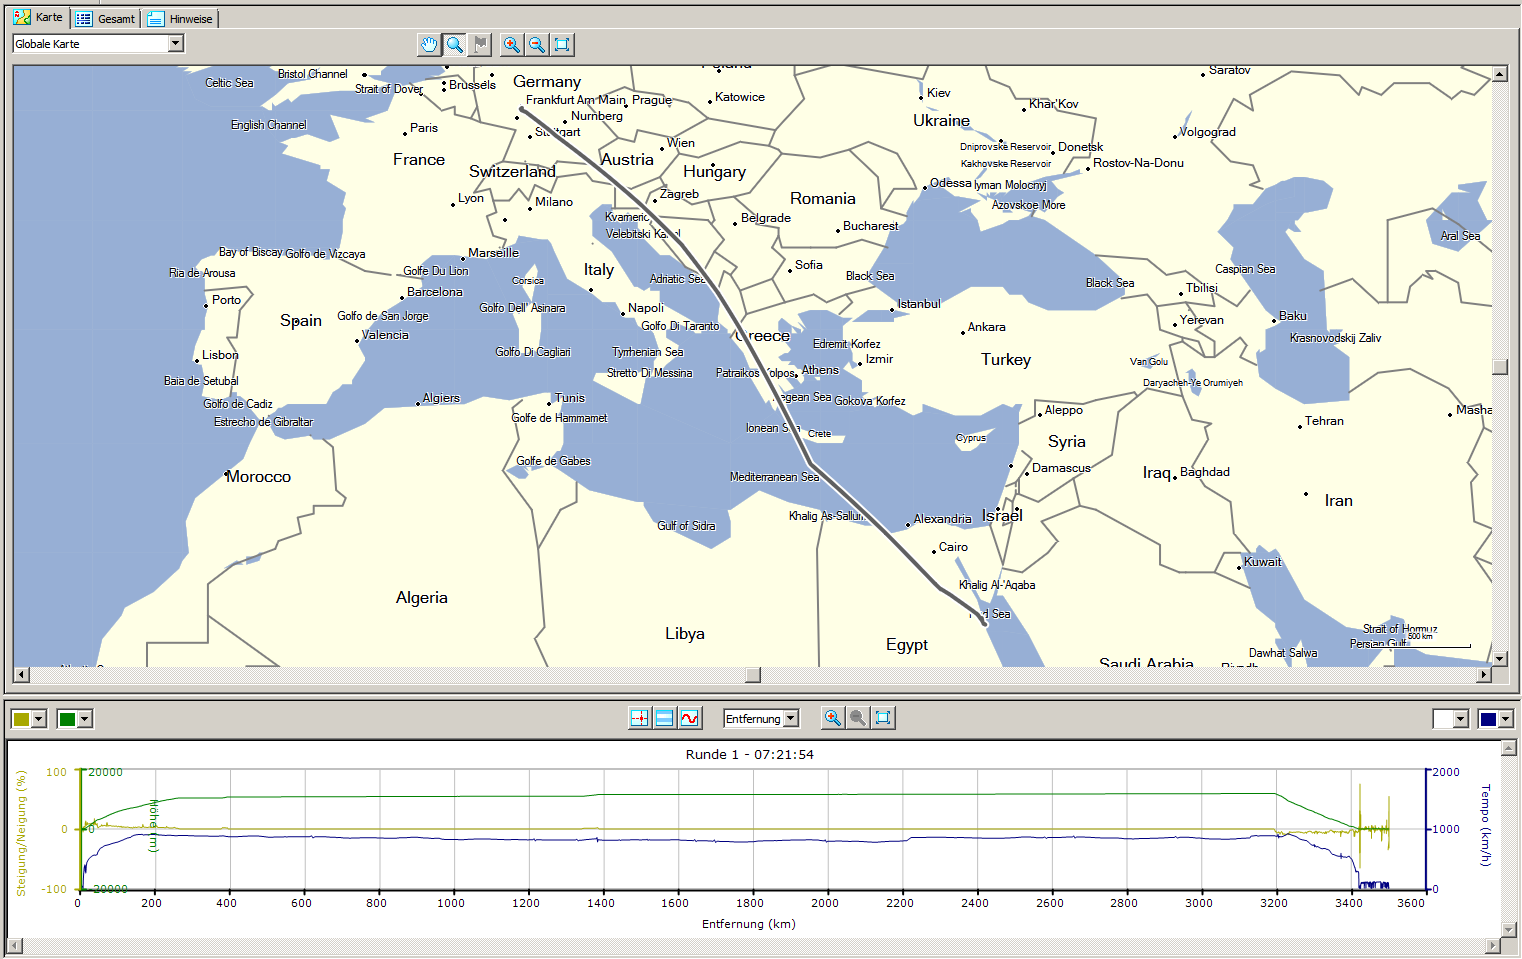Zoom out of the map
The image size is (1522, 959).
pyautogui.click(x=537, y=45)
